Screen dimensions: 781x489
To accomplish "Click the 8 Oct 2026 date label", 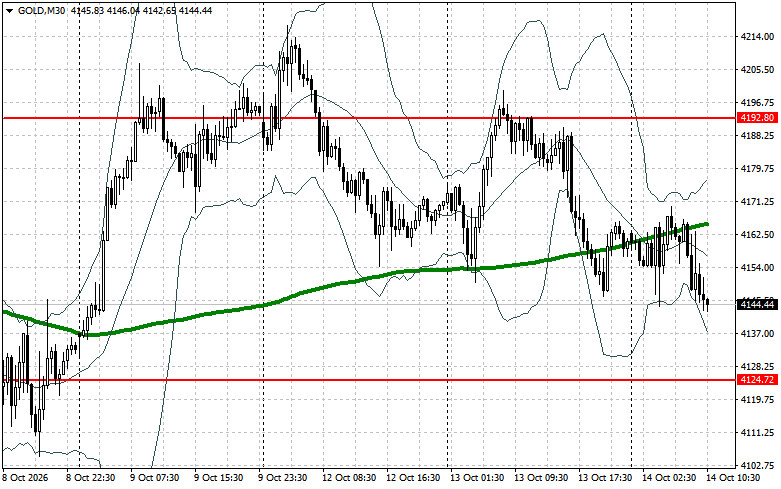I will click(x=25, y=478).
